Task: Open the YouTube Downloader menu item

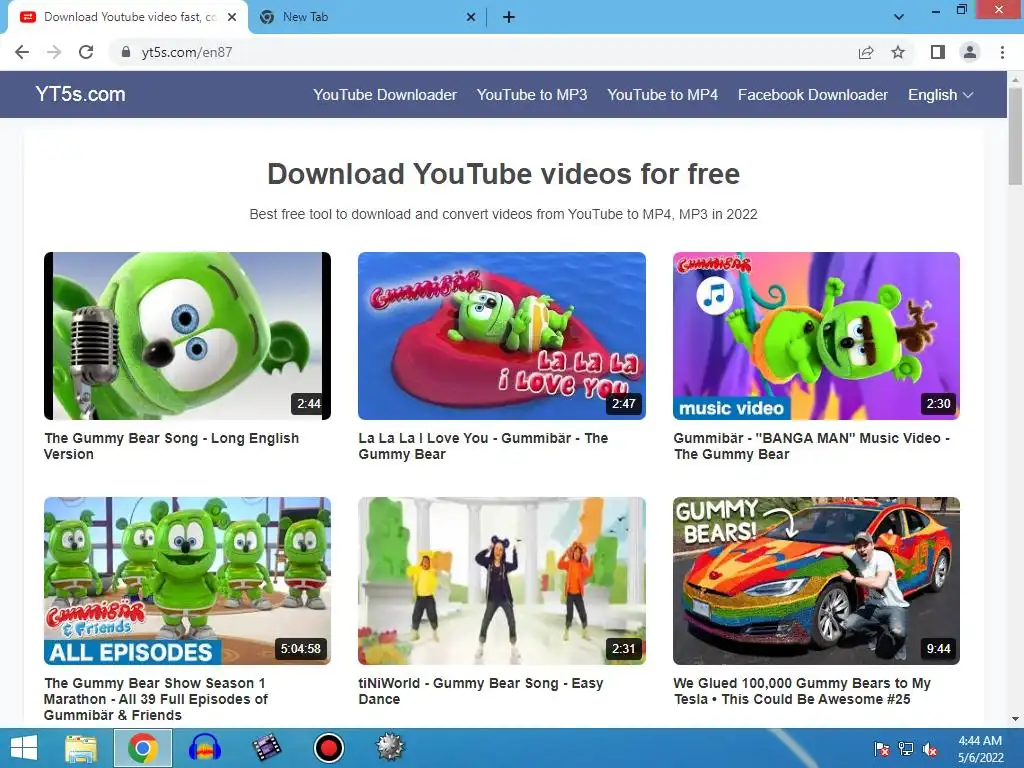Action: (x=385, y=95)
